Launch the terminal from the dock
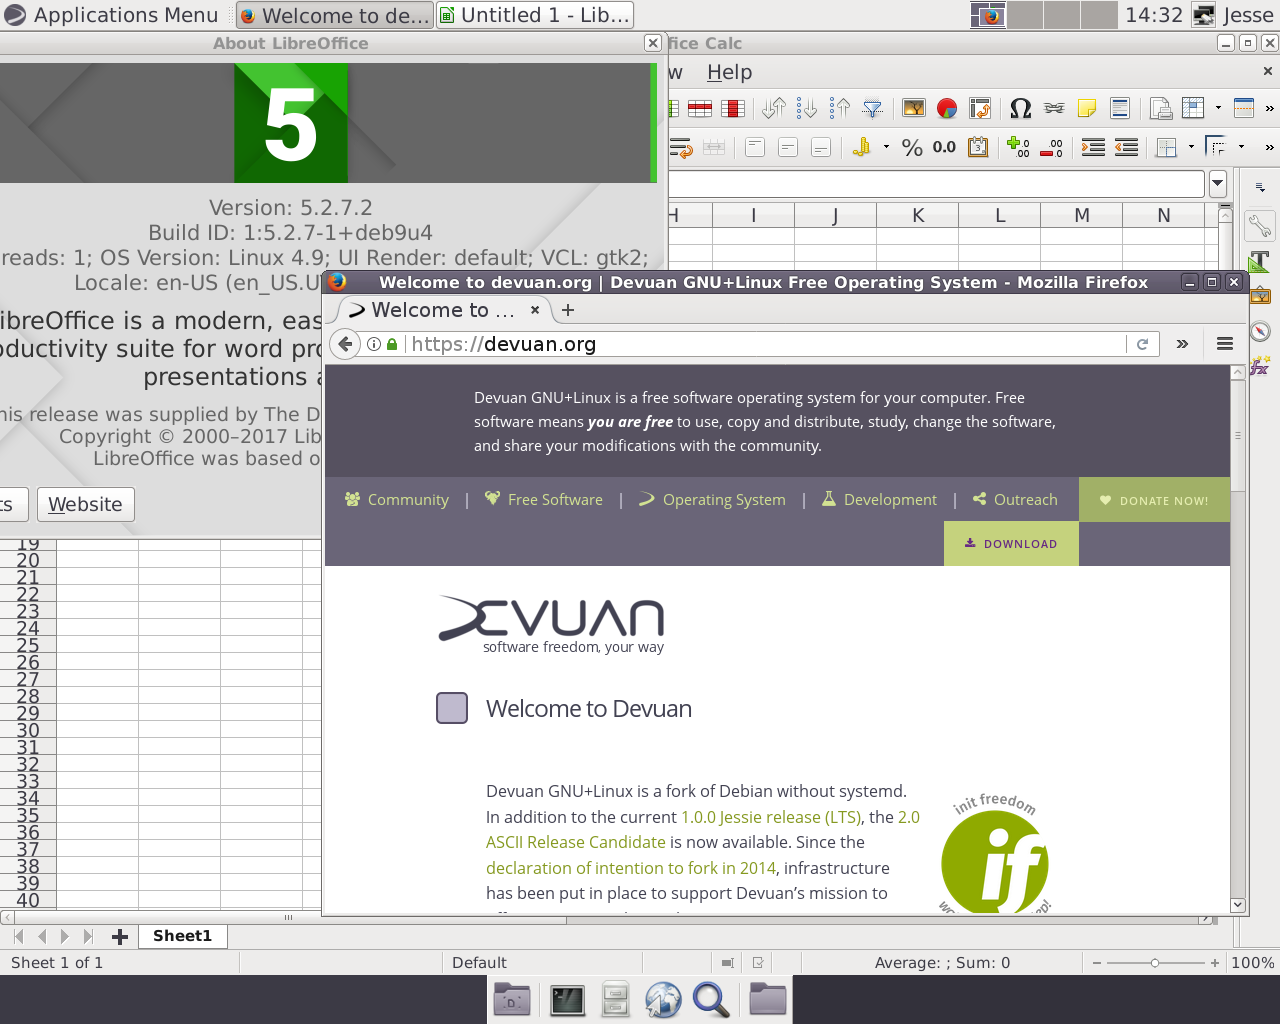Viewport: 1280px width, 1024px height. click(x=567, y=1000)
